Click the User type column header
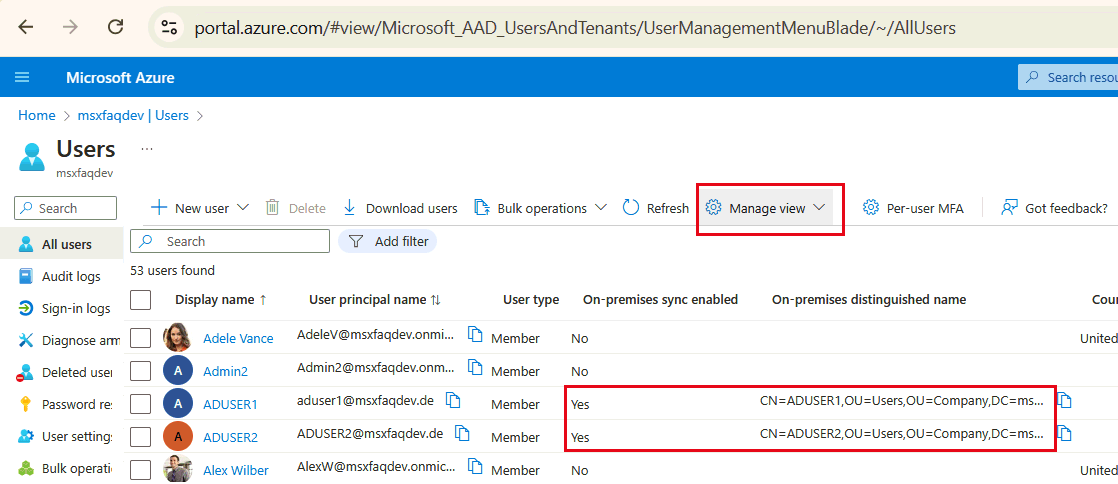 coord(531,300)
